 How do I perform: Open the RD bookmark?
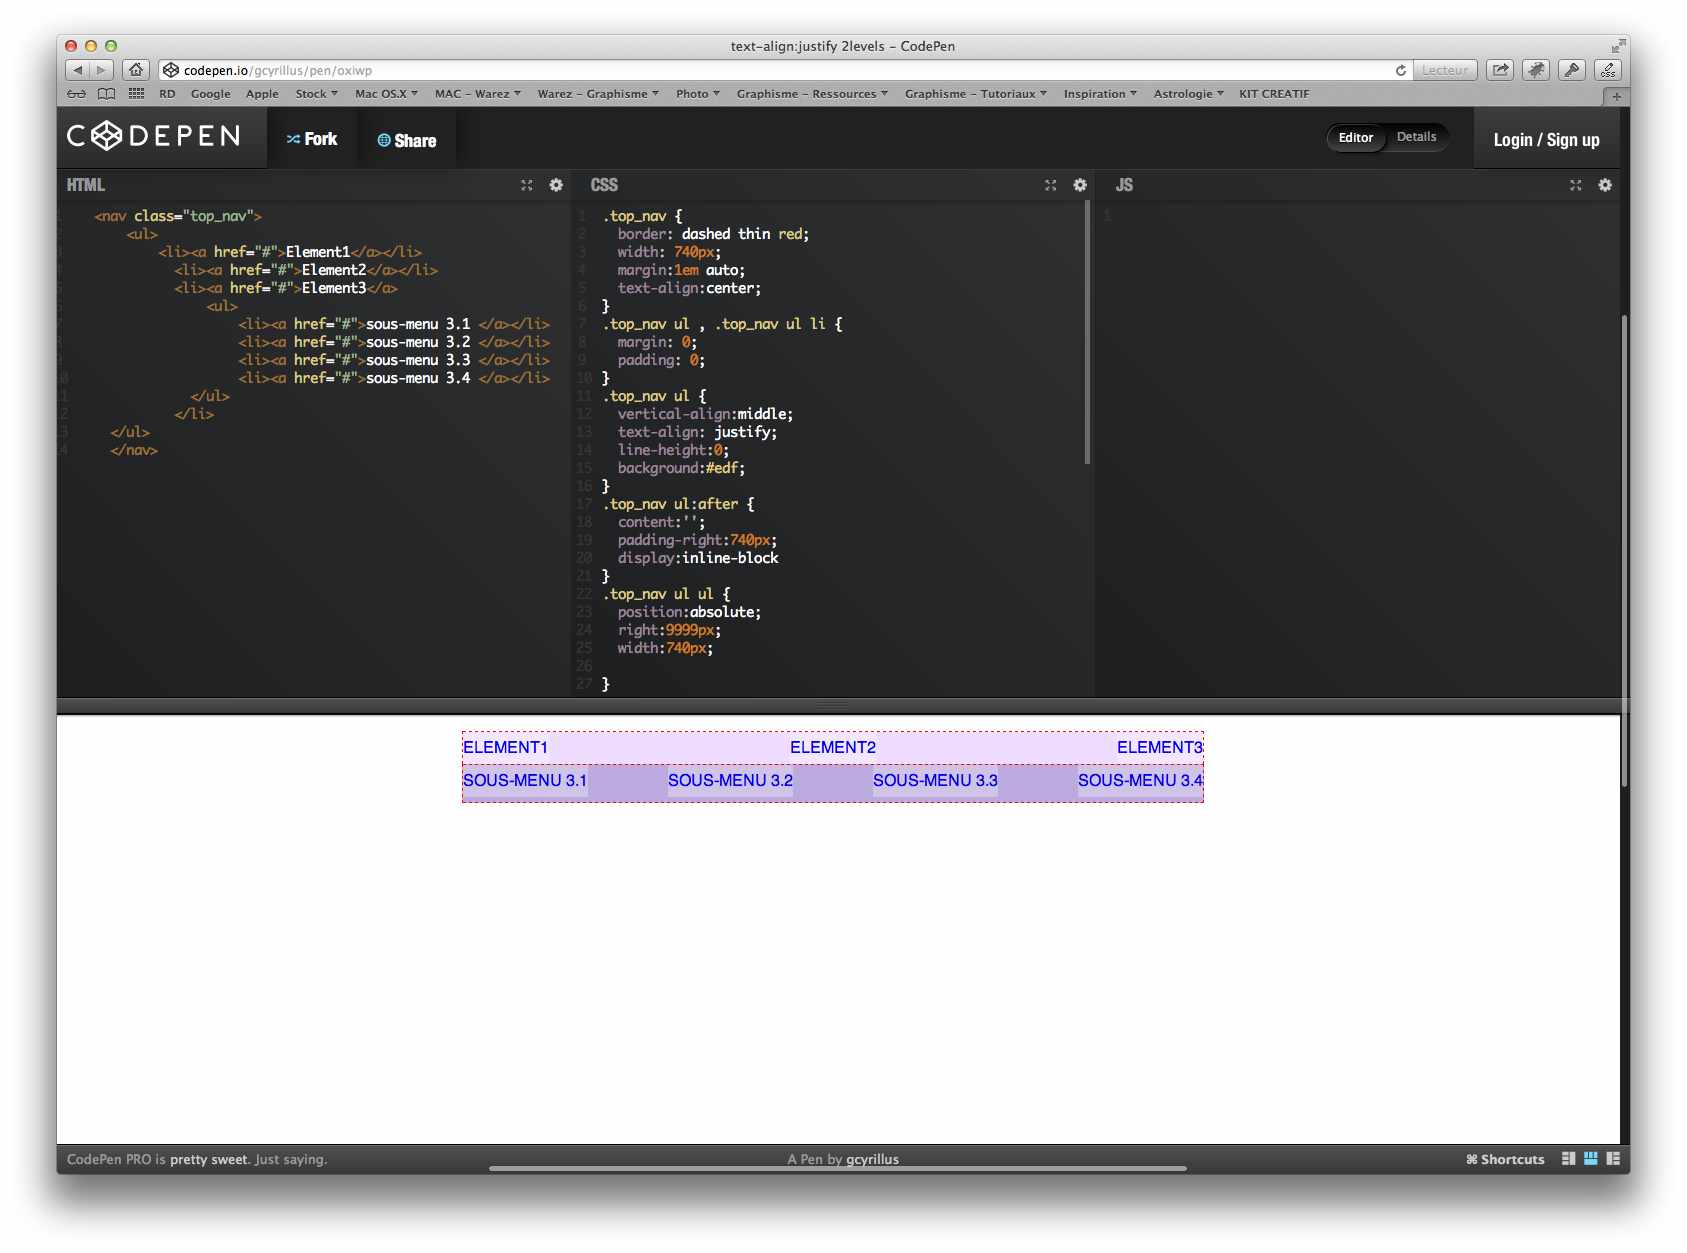(x=167, y=94)
